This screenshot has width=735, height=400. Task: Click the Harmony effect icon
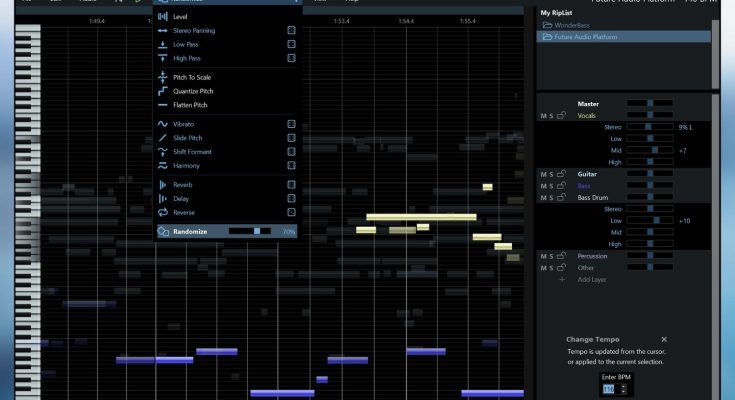(x=163, y=165)
